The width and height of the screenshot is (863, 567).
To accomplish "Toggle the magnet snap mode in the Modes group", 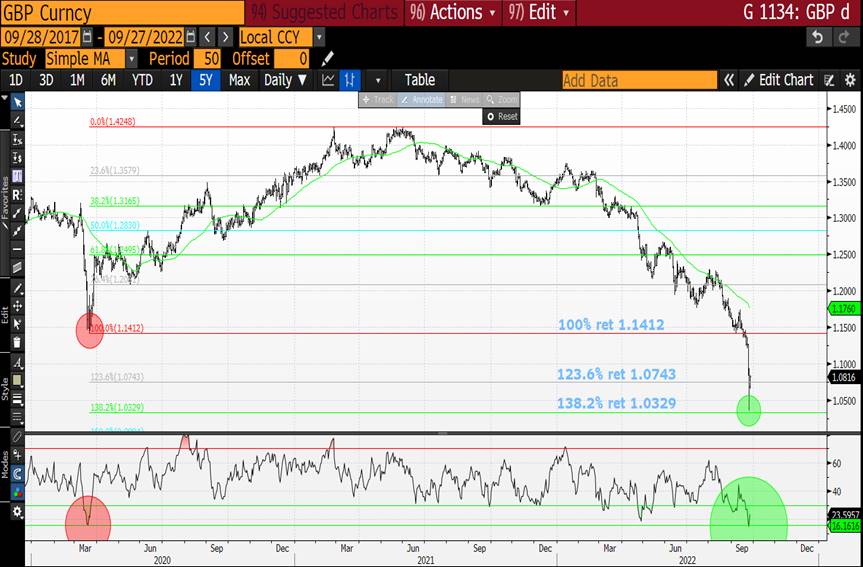I will tap(18, 473).
